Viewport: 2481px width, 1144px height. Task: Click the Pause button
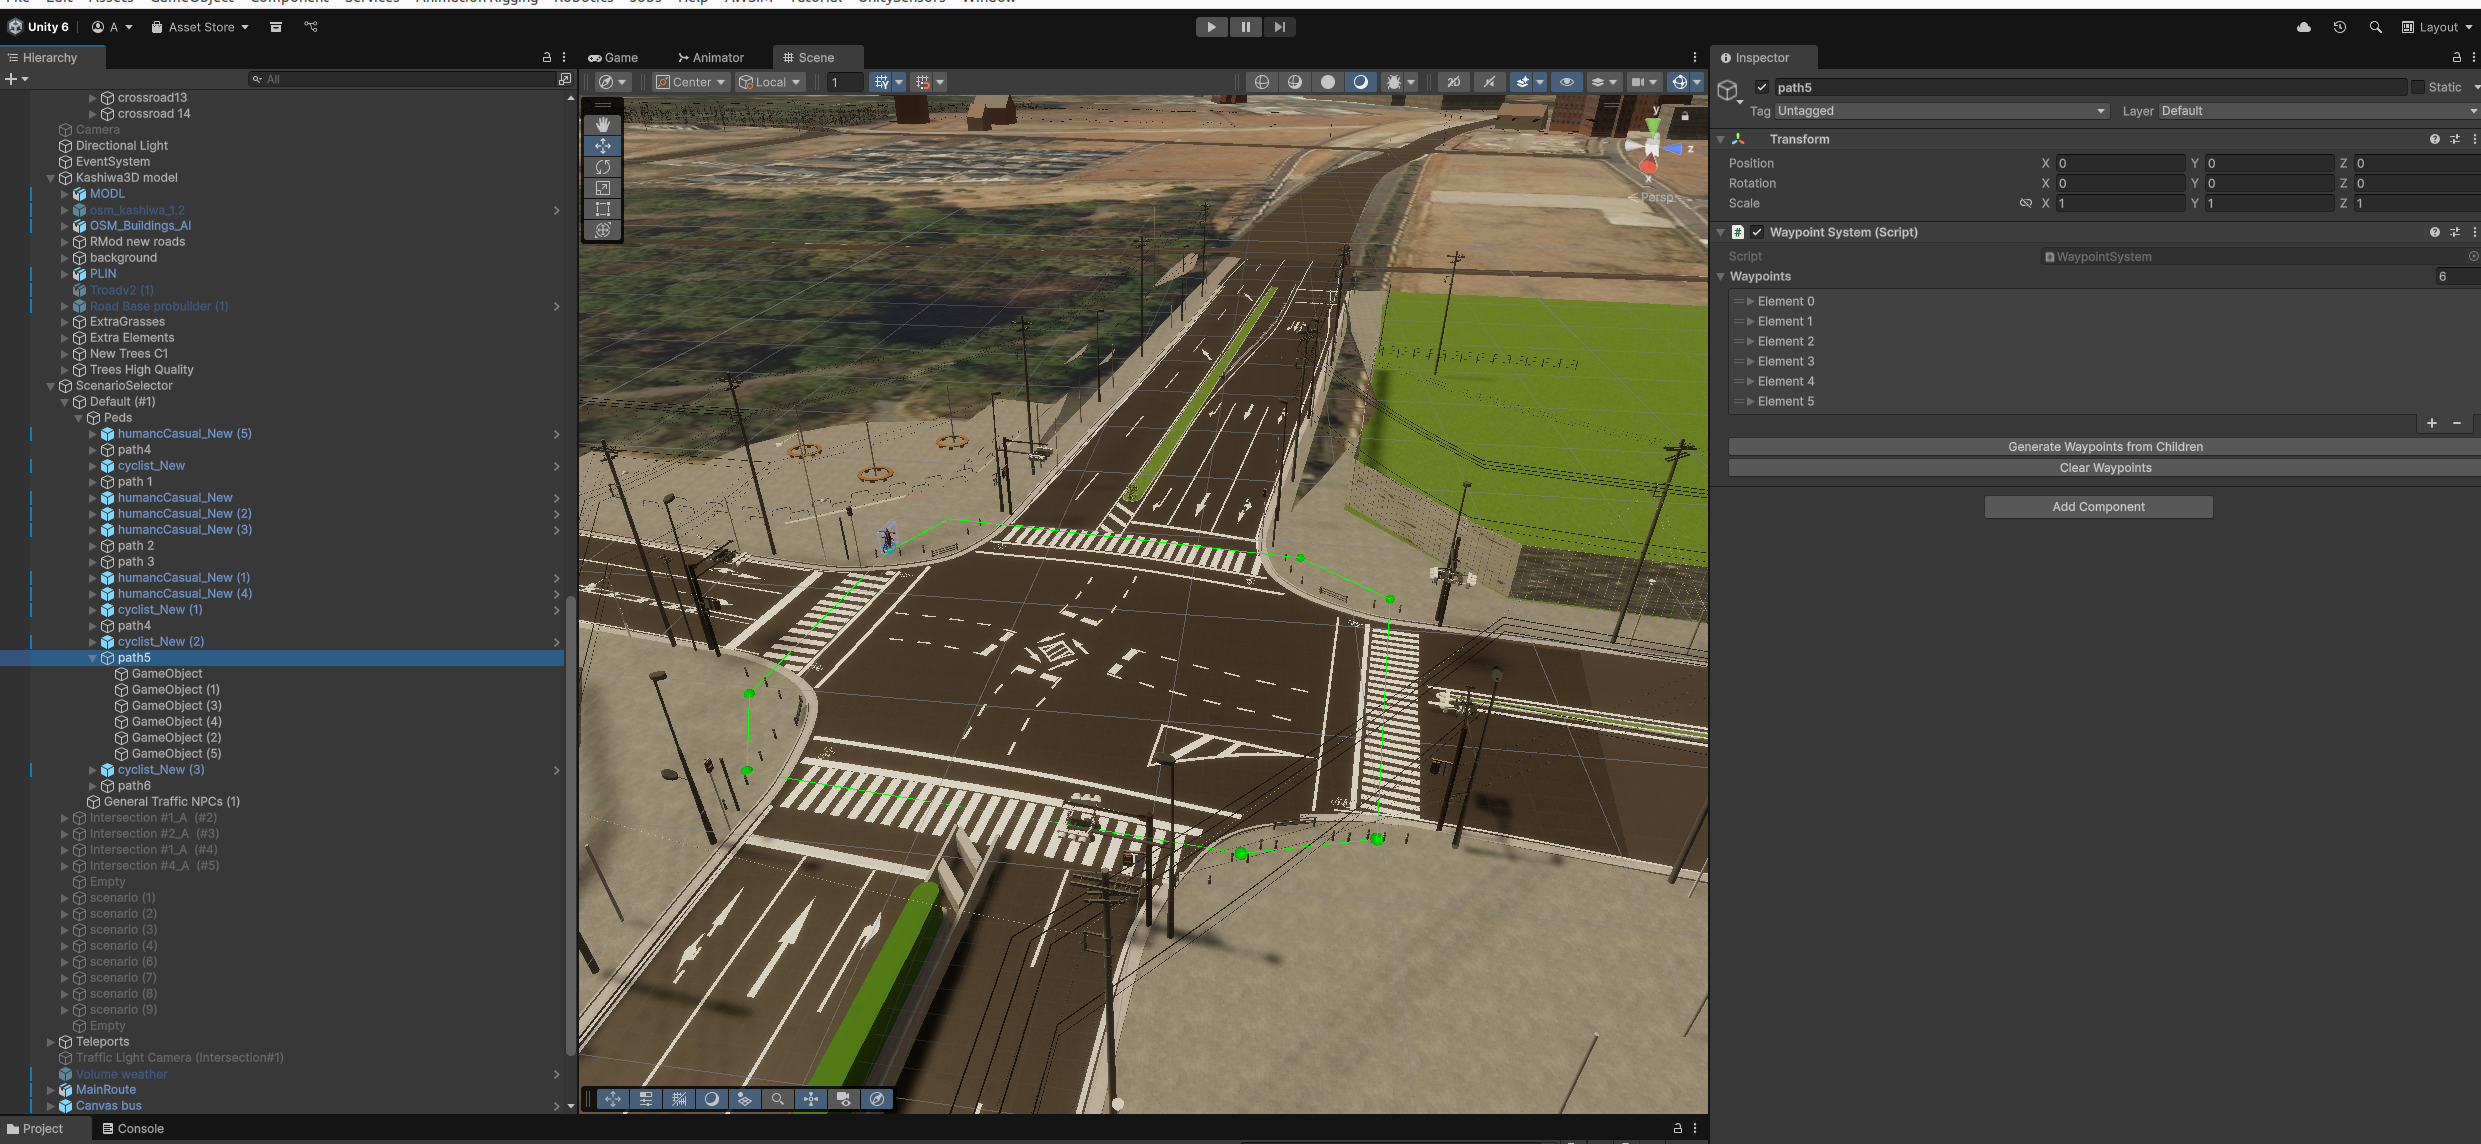1245,27
